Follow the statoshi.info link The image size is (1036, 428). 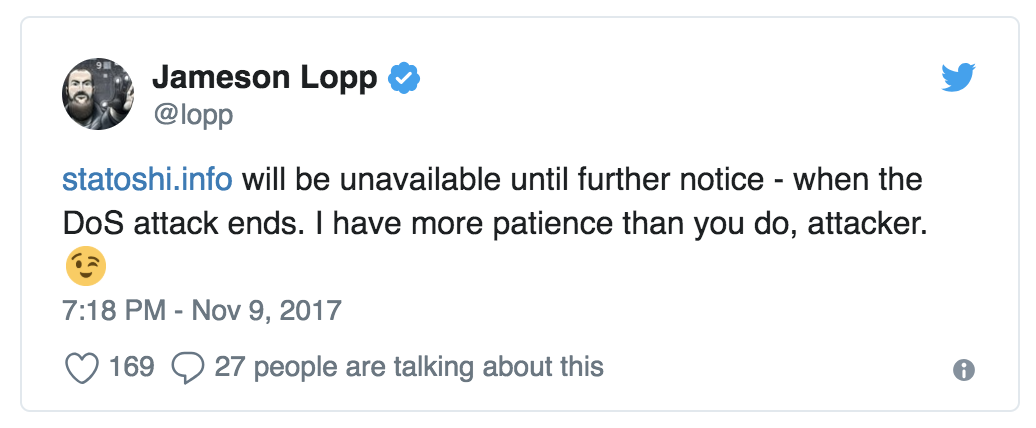point(147,181)
